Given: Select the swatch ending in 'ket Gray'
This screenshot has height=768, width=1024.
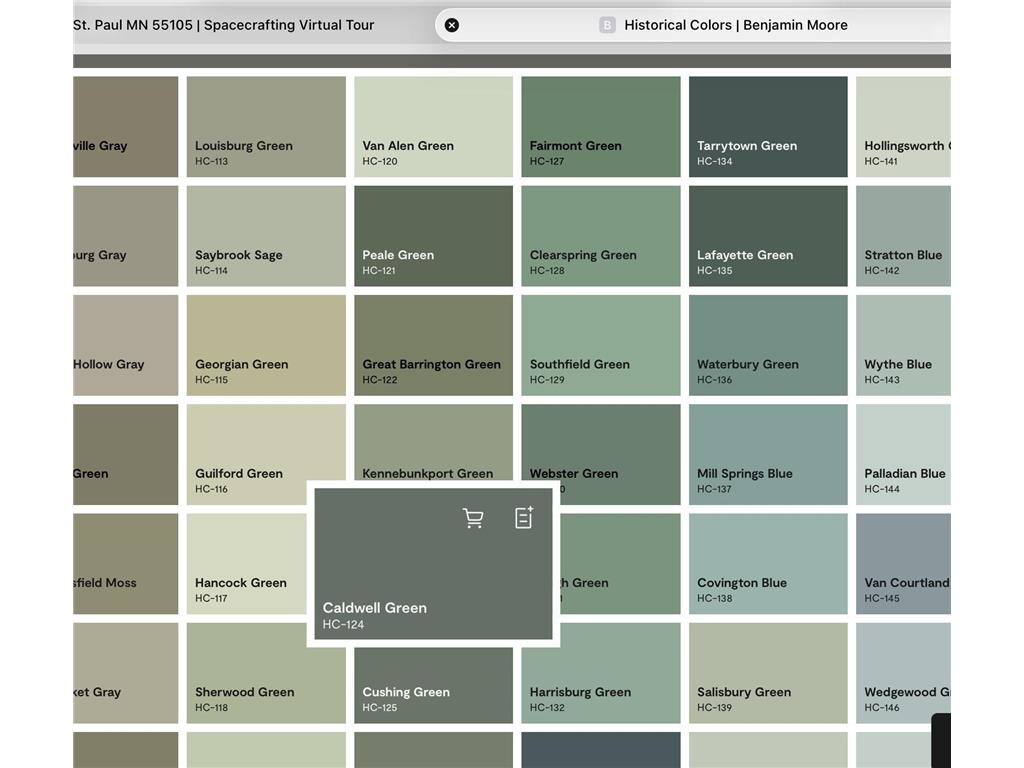Looking at the screenshot, I should pyautogui.click(x=125, y=673).
